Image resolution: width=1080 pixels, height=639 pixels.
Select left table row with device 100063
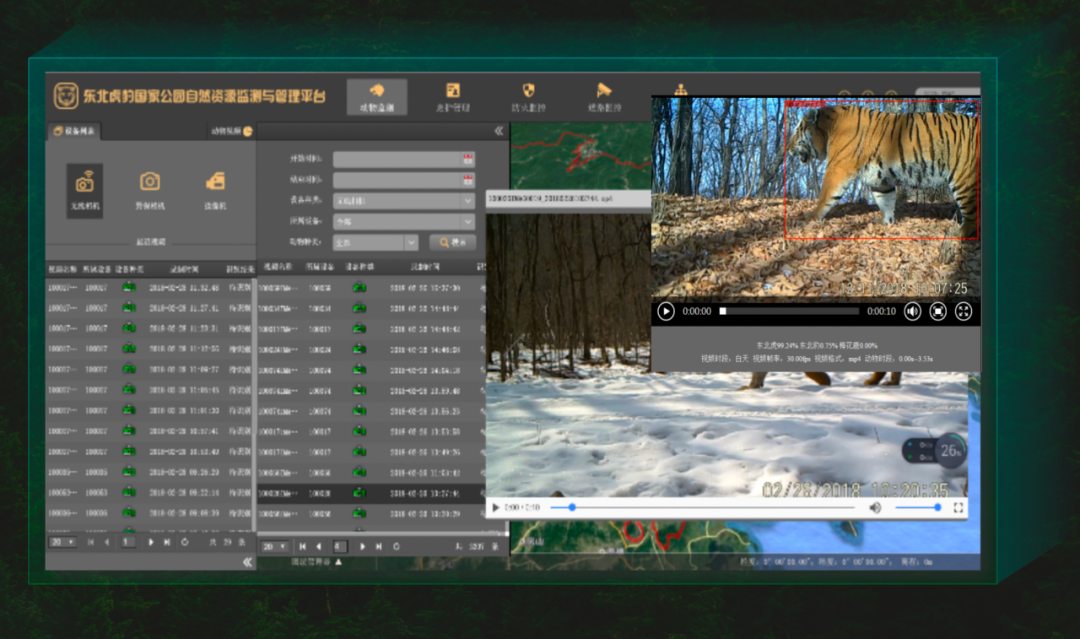tap(149, 493)
